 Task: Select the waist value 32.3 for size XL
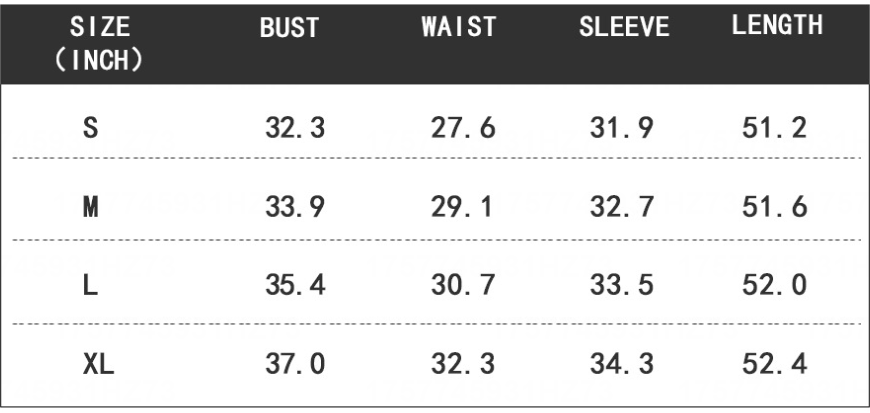(463, 365)
